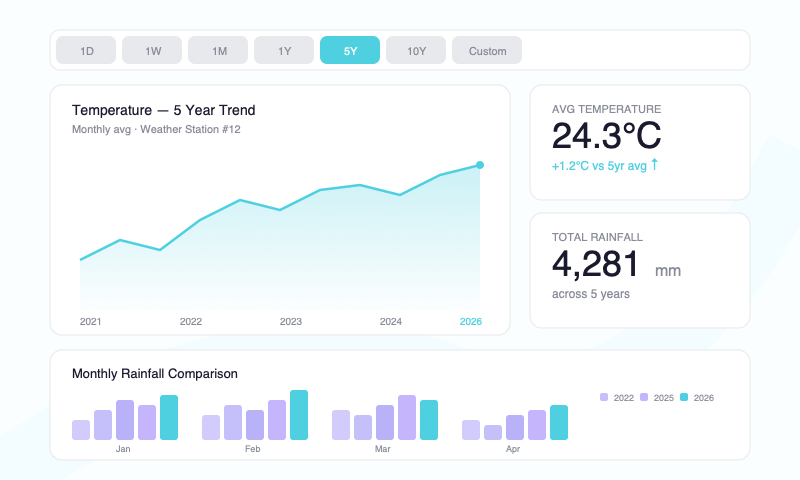Click 'Monthly avg · Weather Station #12' subtitle

click(156, 129)
